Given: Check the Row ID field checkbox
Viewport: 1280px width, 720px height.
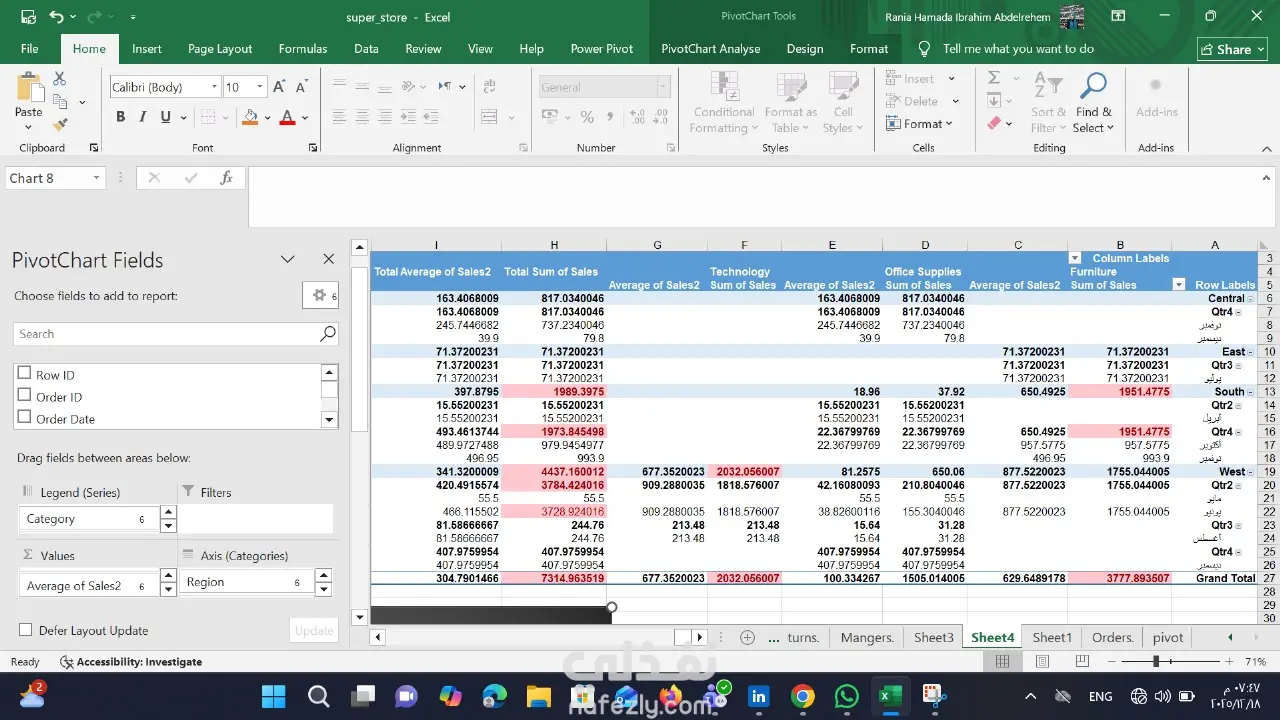Looking at the screenshot, I should tap(25, 374).
